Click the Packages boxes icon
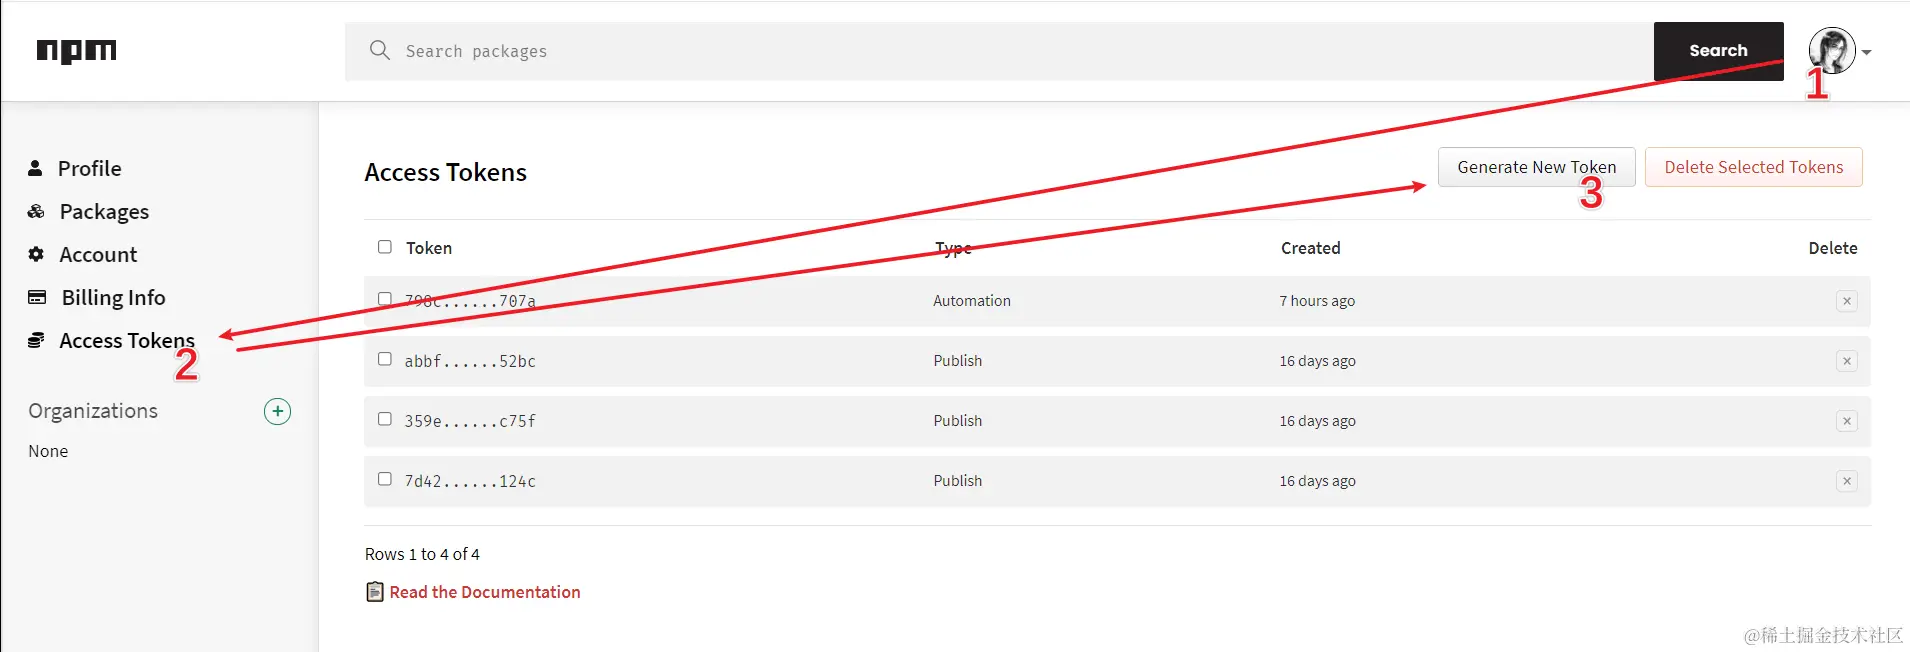1910x652 pixels. tap(36, 211)
